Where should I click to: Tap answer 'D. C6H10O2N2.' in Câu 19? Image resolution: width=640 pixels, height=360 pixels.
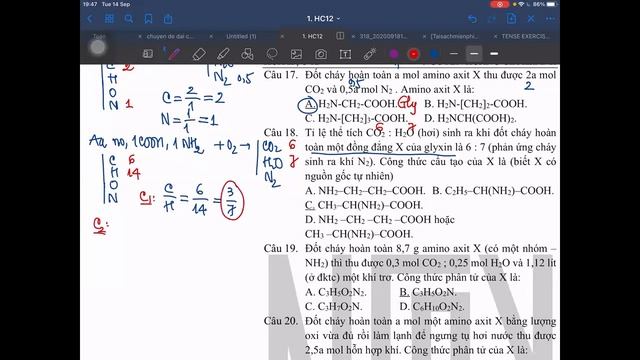coord(432,307)
